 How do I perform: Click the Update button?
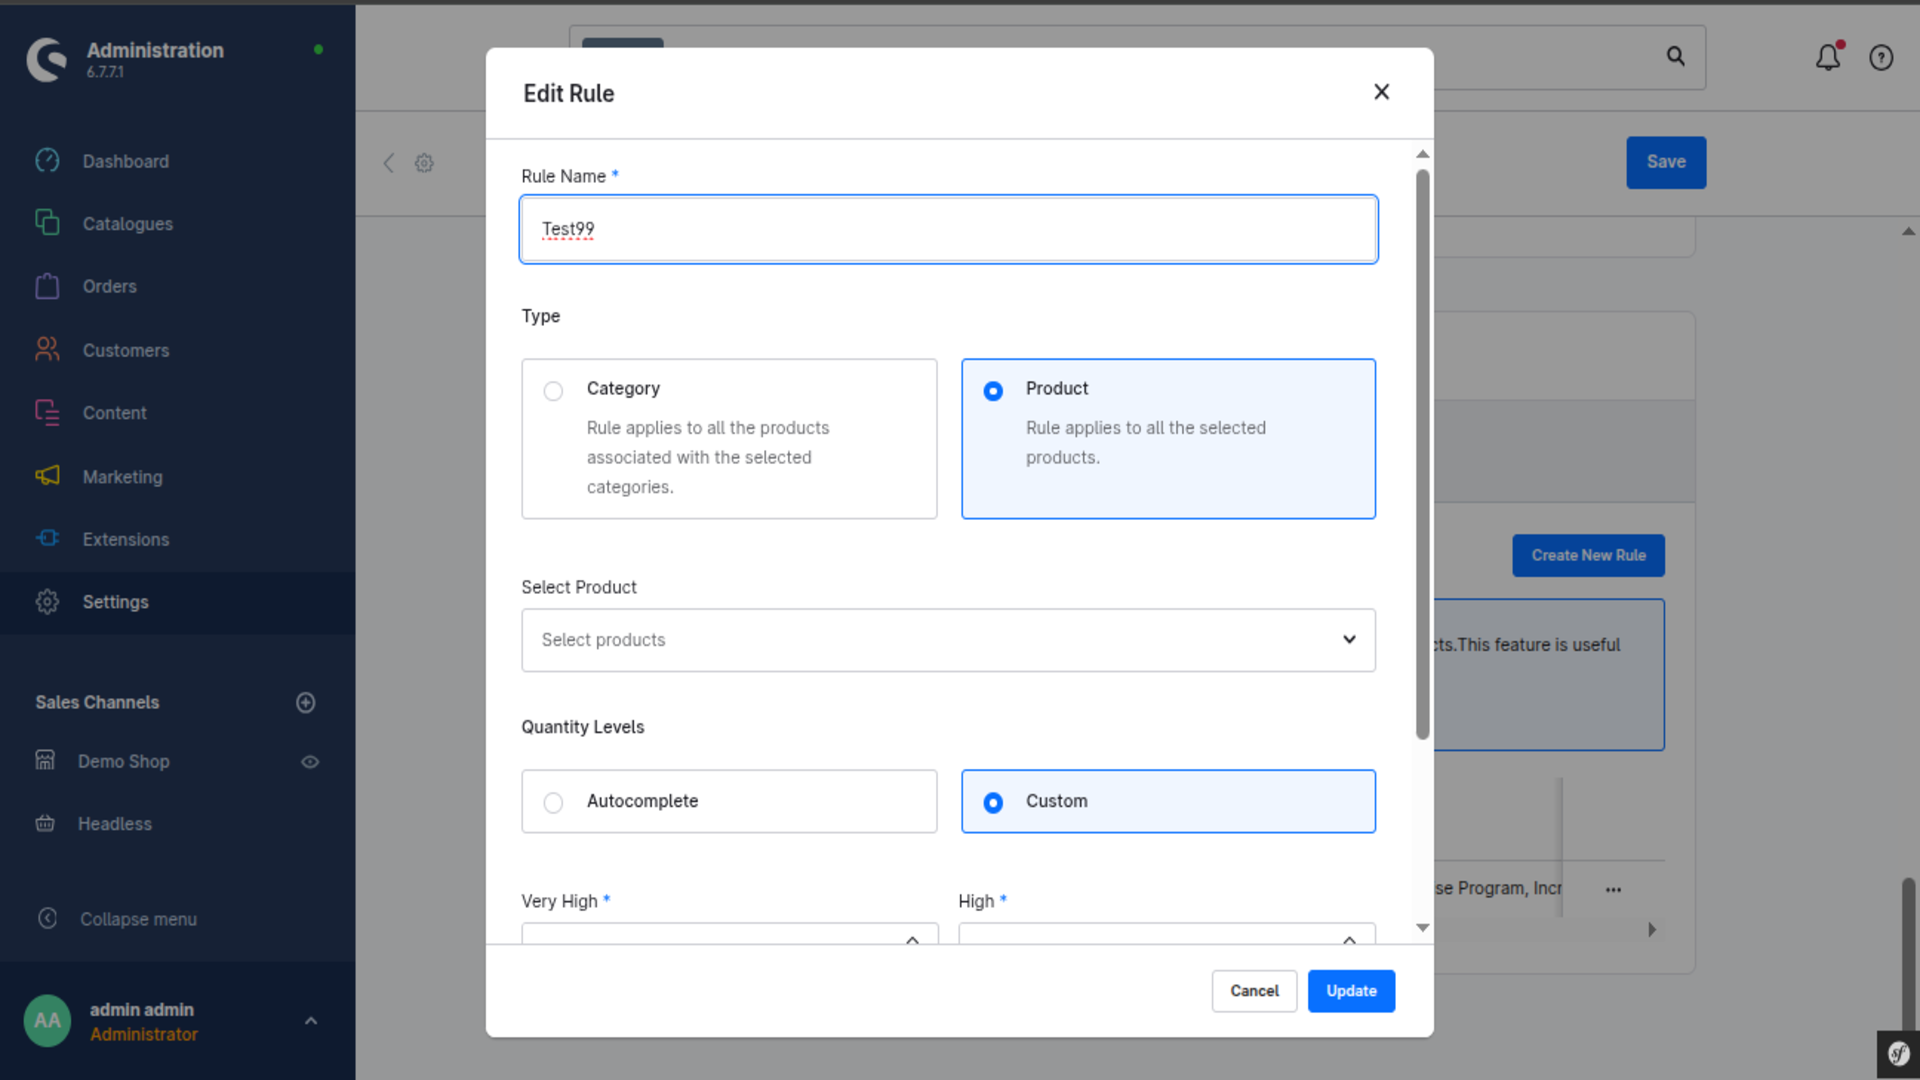coord(1351,991)
